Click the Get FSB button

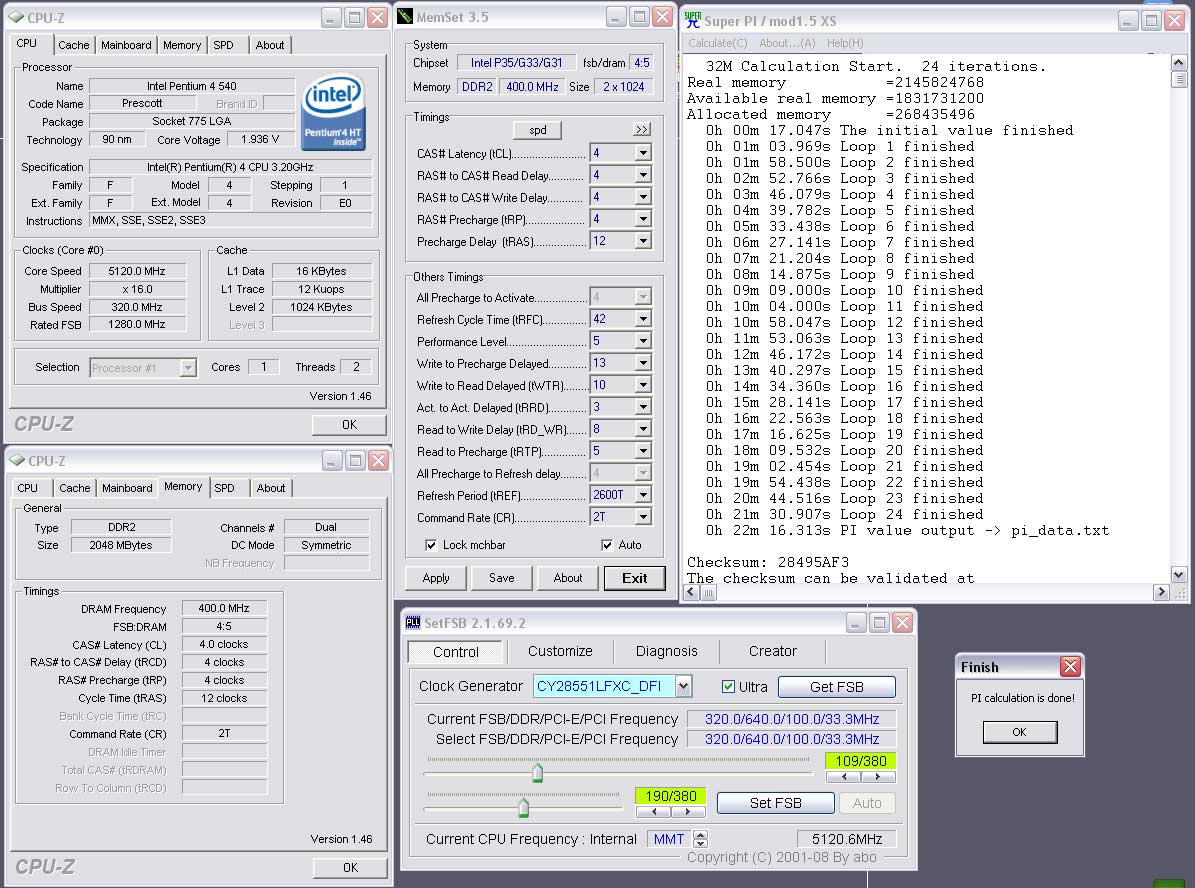point(837,687)
